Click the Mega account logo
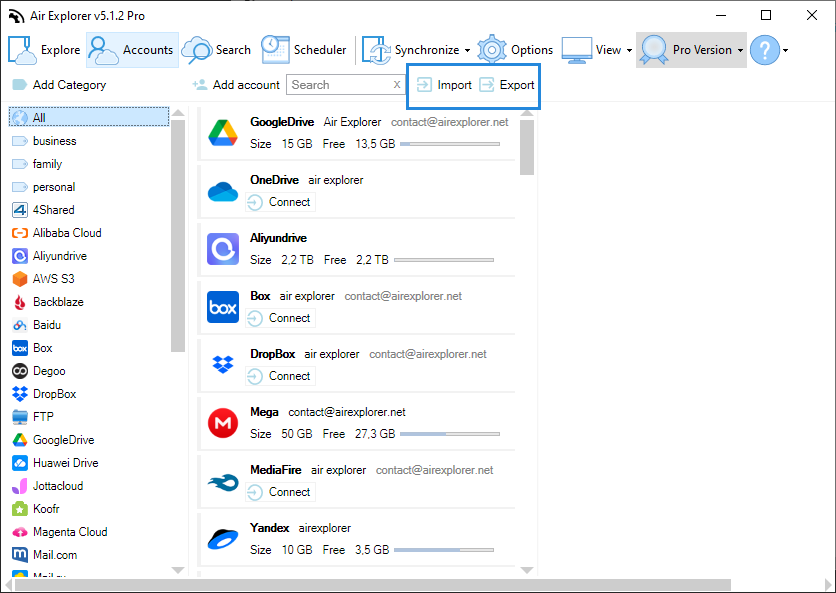The width and height of the screenshot is (836, 593). 223,423
